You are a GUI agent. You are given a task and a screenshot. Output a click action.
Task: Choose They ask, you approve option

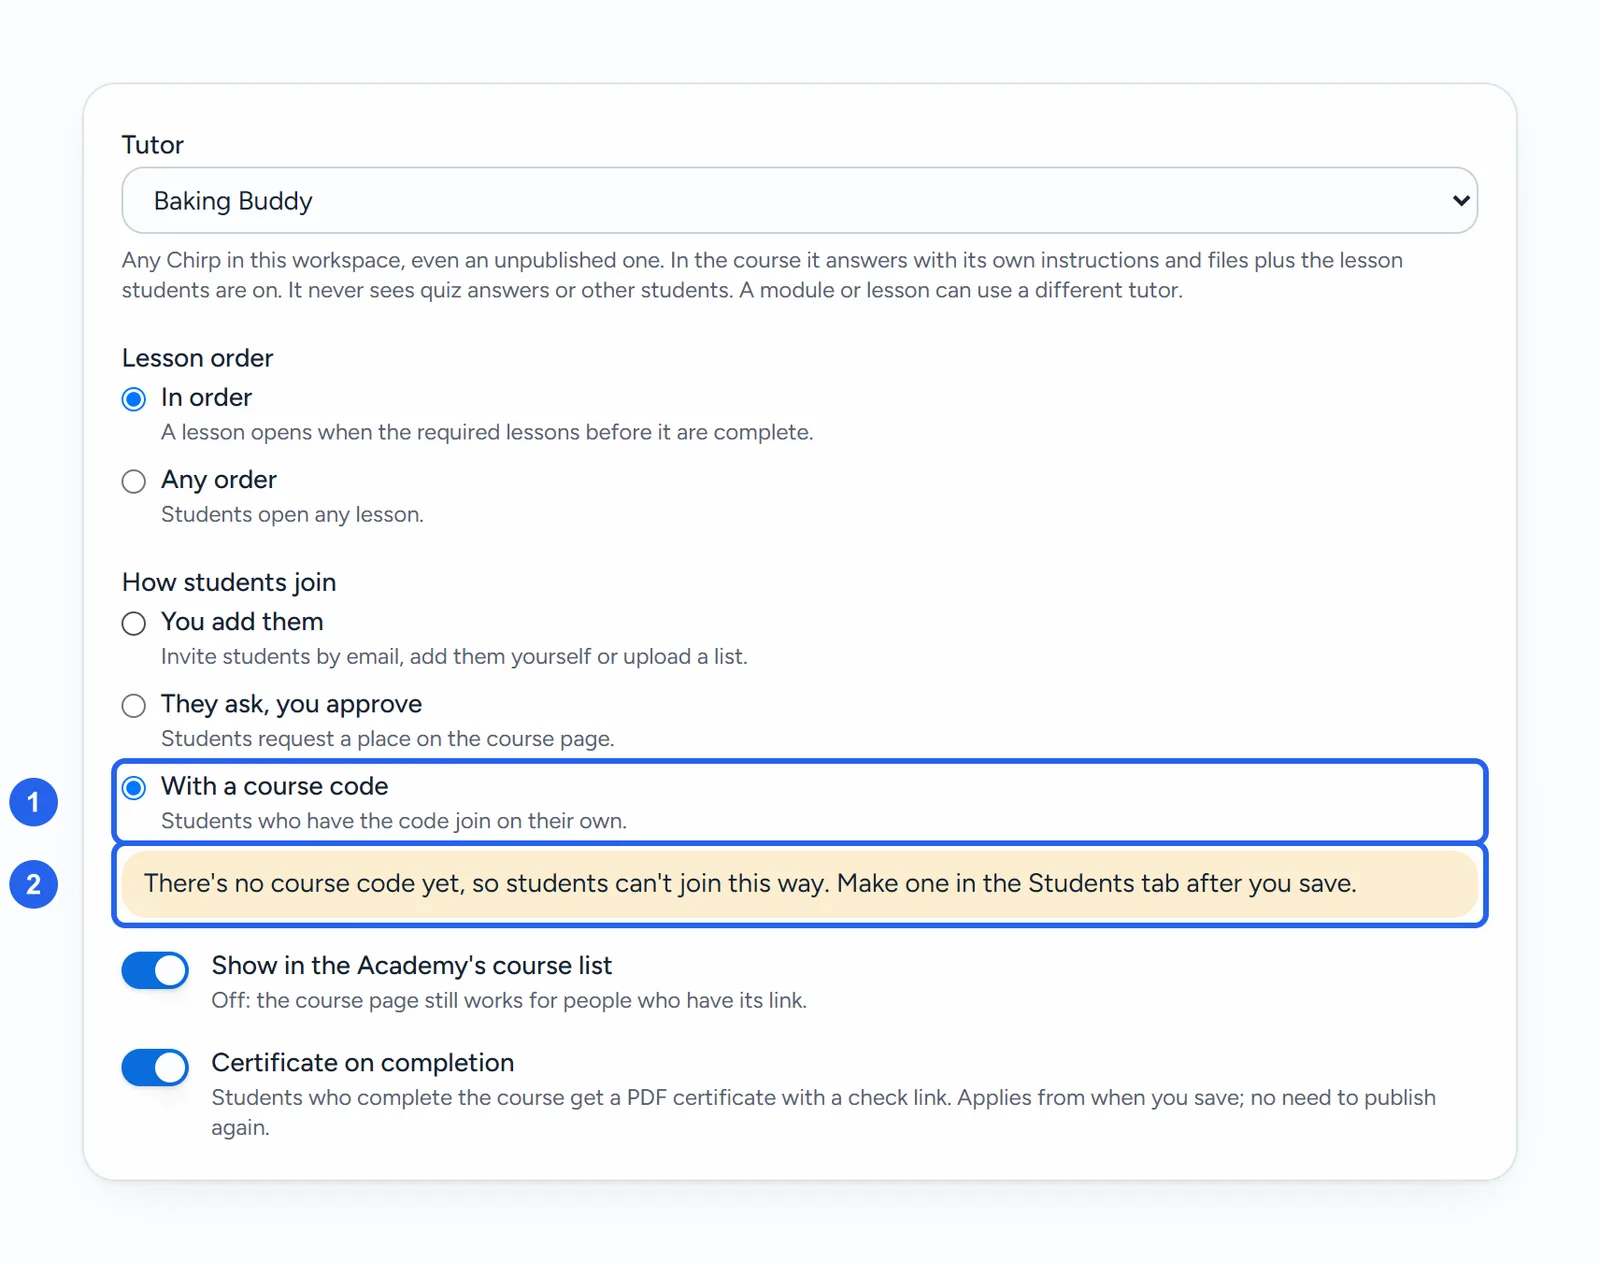[134, 705]
